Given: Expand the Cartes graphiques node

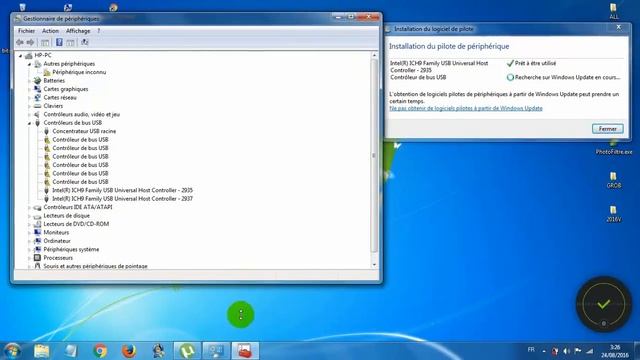Looking at the screenshot, I should click(29, 89).
